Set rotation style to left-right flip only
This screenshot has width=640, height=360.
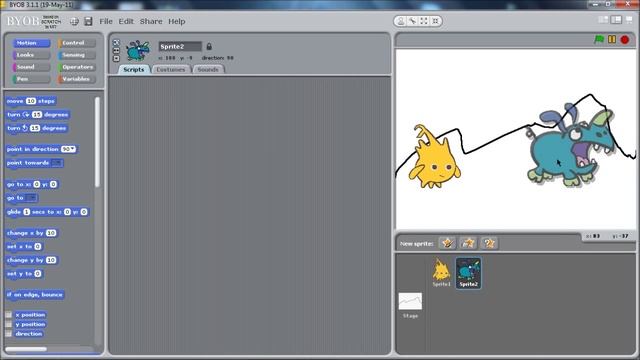tap(116, 51)
